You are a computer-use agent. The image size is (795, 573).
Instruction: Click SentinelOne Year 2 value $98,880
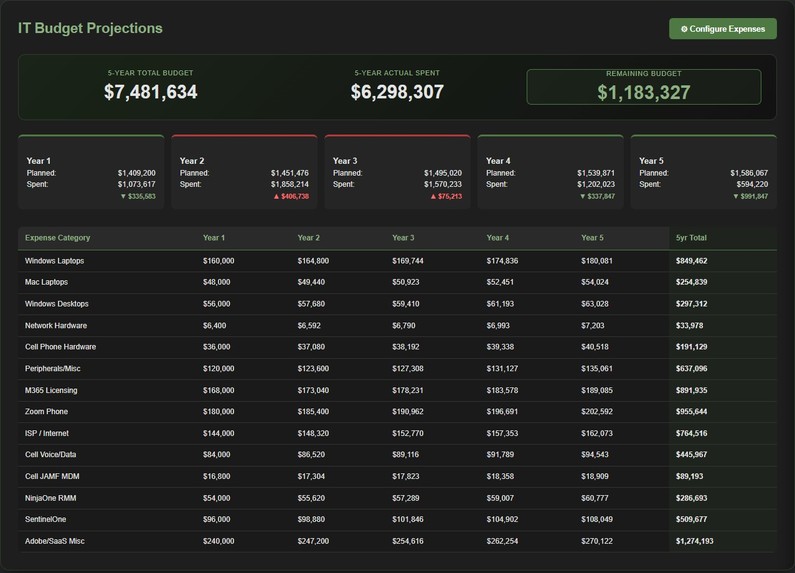click(x=311, y=520)
